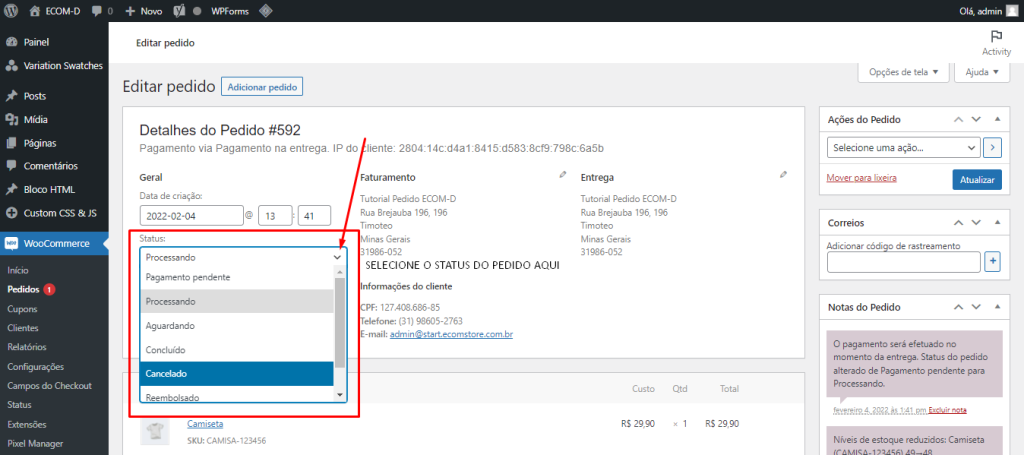Collapse the Correios panel
The image size is (1024, 455).
(997, 223)
